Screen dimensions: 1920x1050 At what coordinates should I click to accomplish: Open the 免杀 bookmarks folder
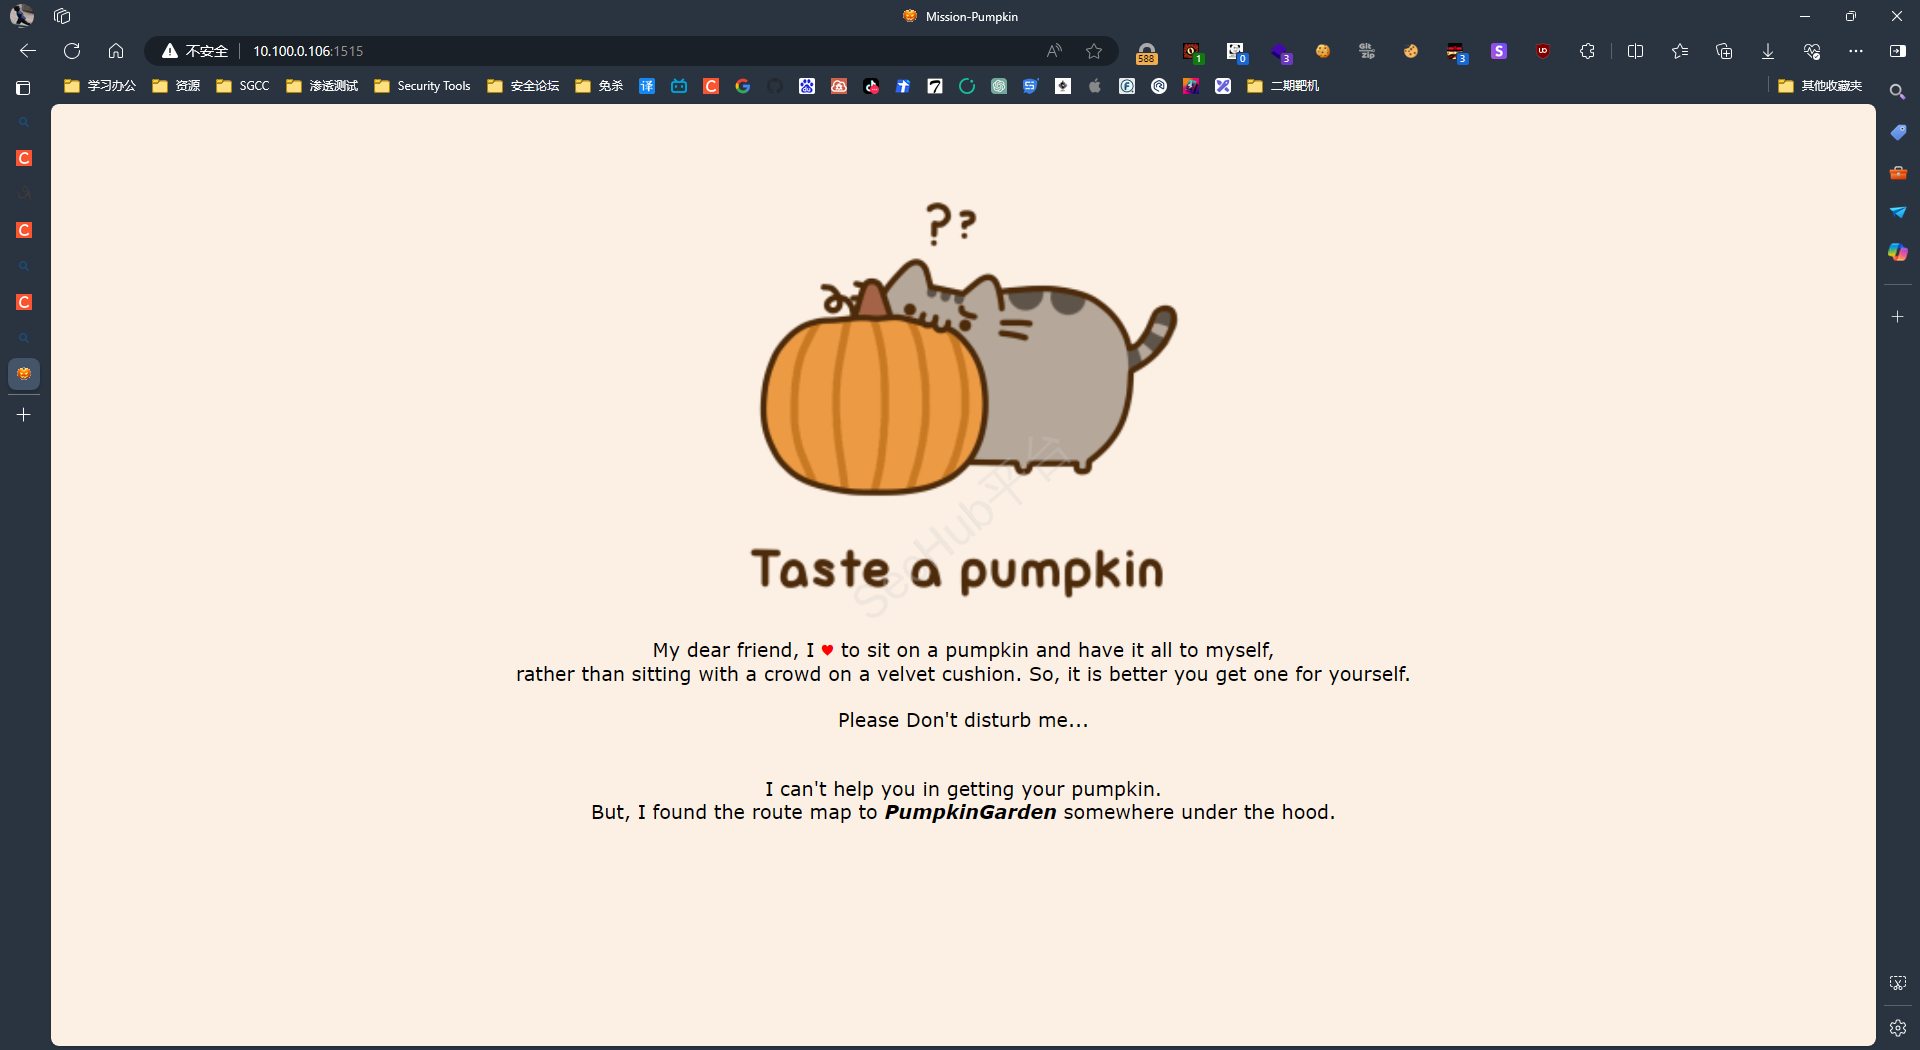pyautogui.click(x=599, y=86)
